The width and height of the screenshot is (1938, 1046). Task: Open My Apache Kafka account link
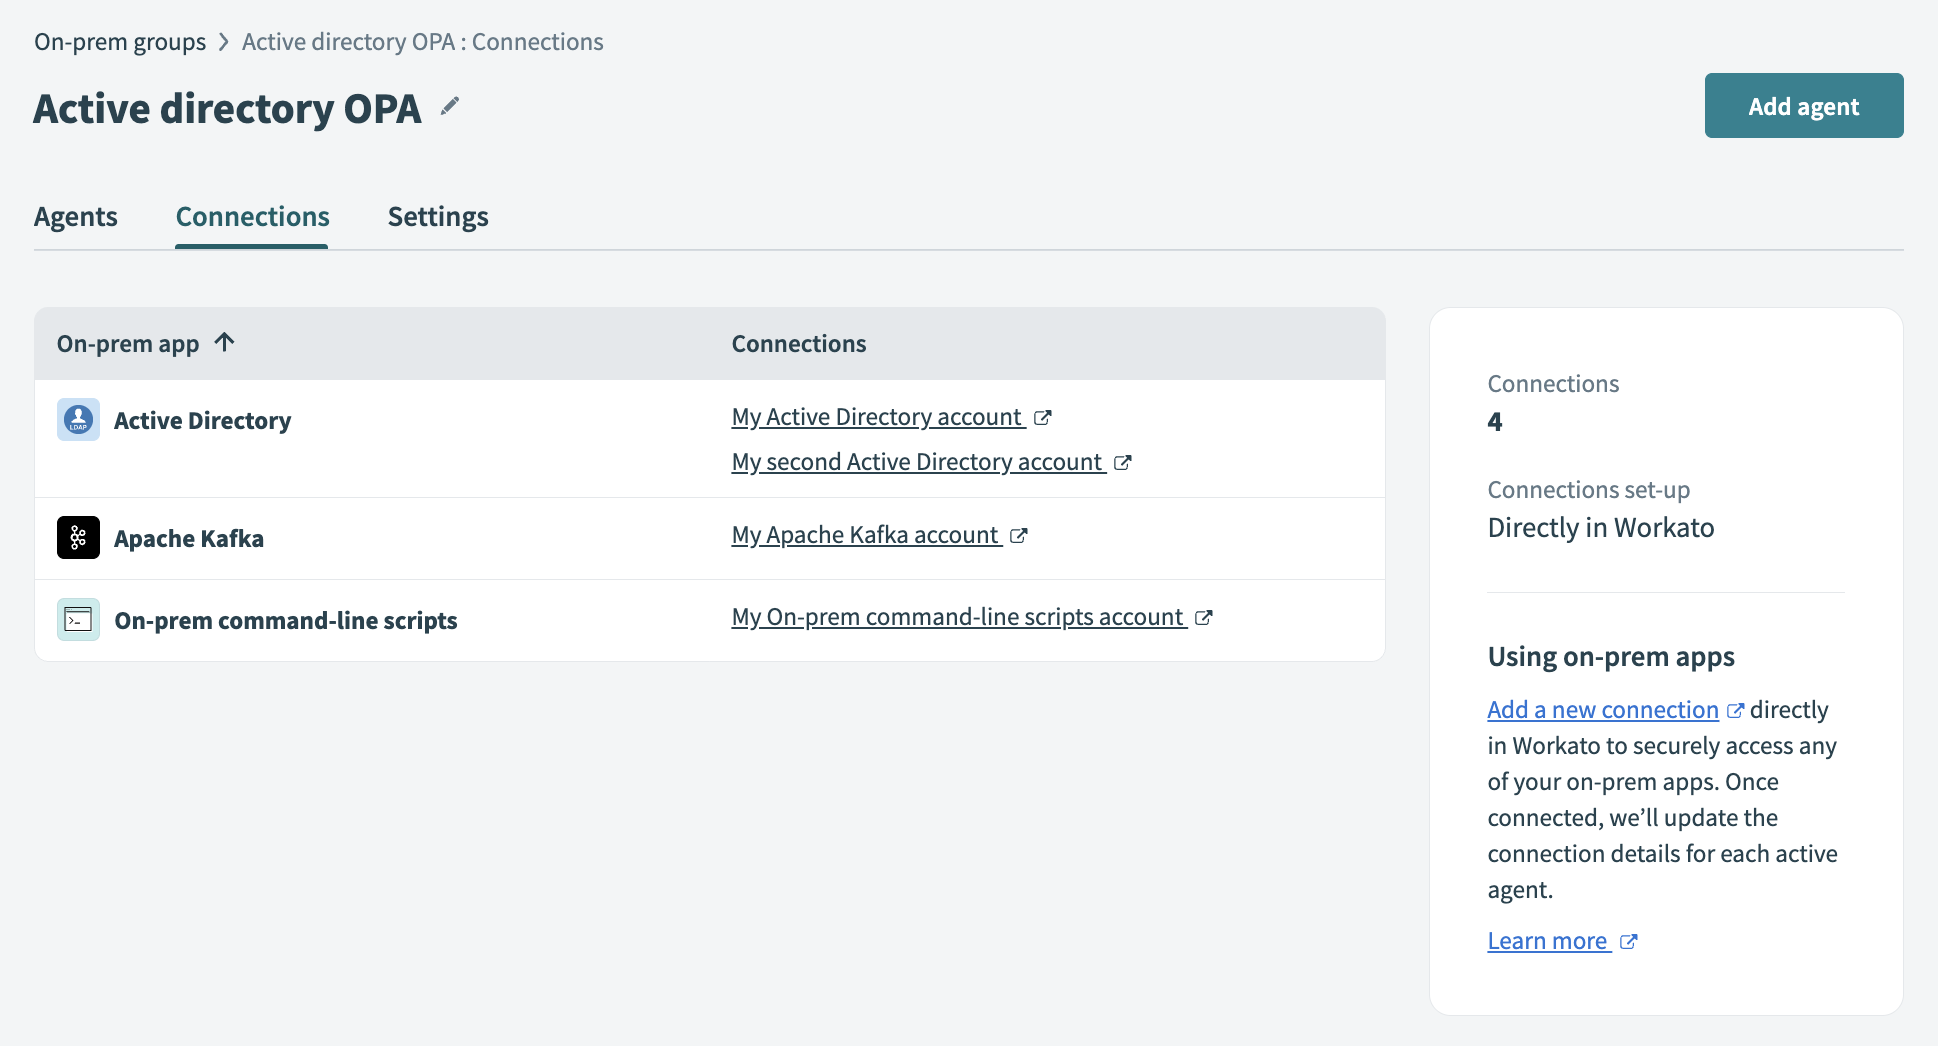[864, 534]
